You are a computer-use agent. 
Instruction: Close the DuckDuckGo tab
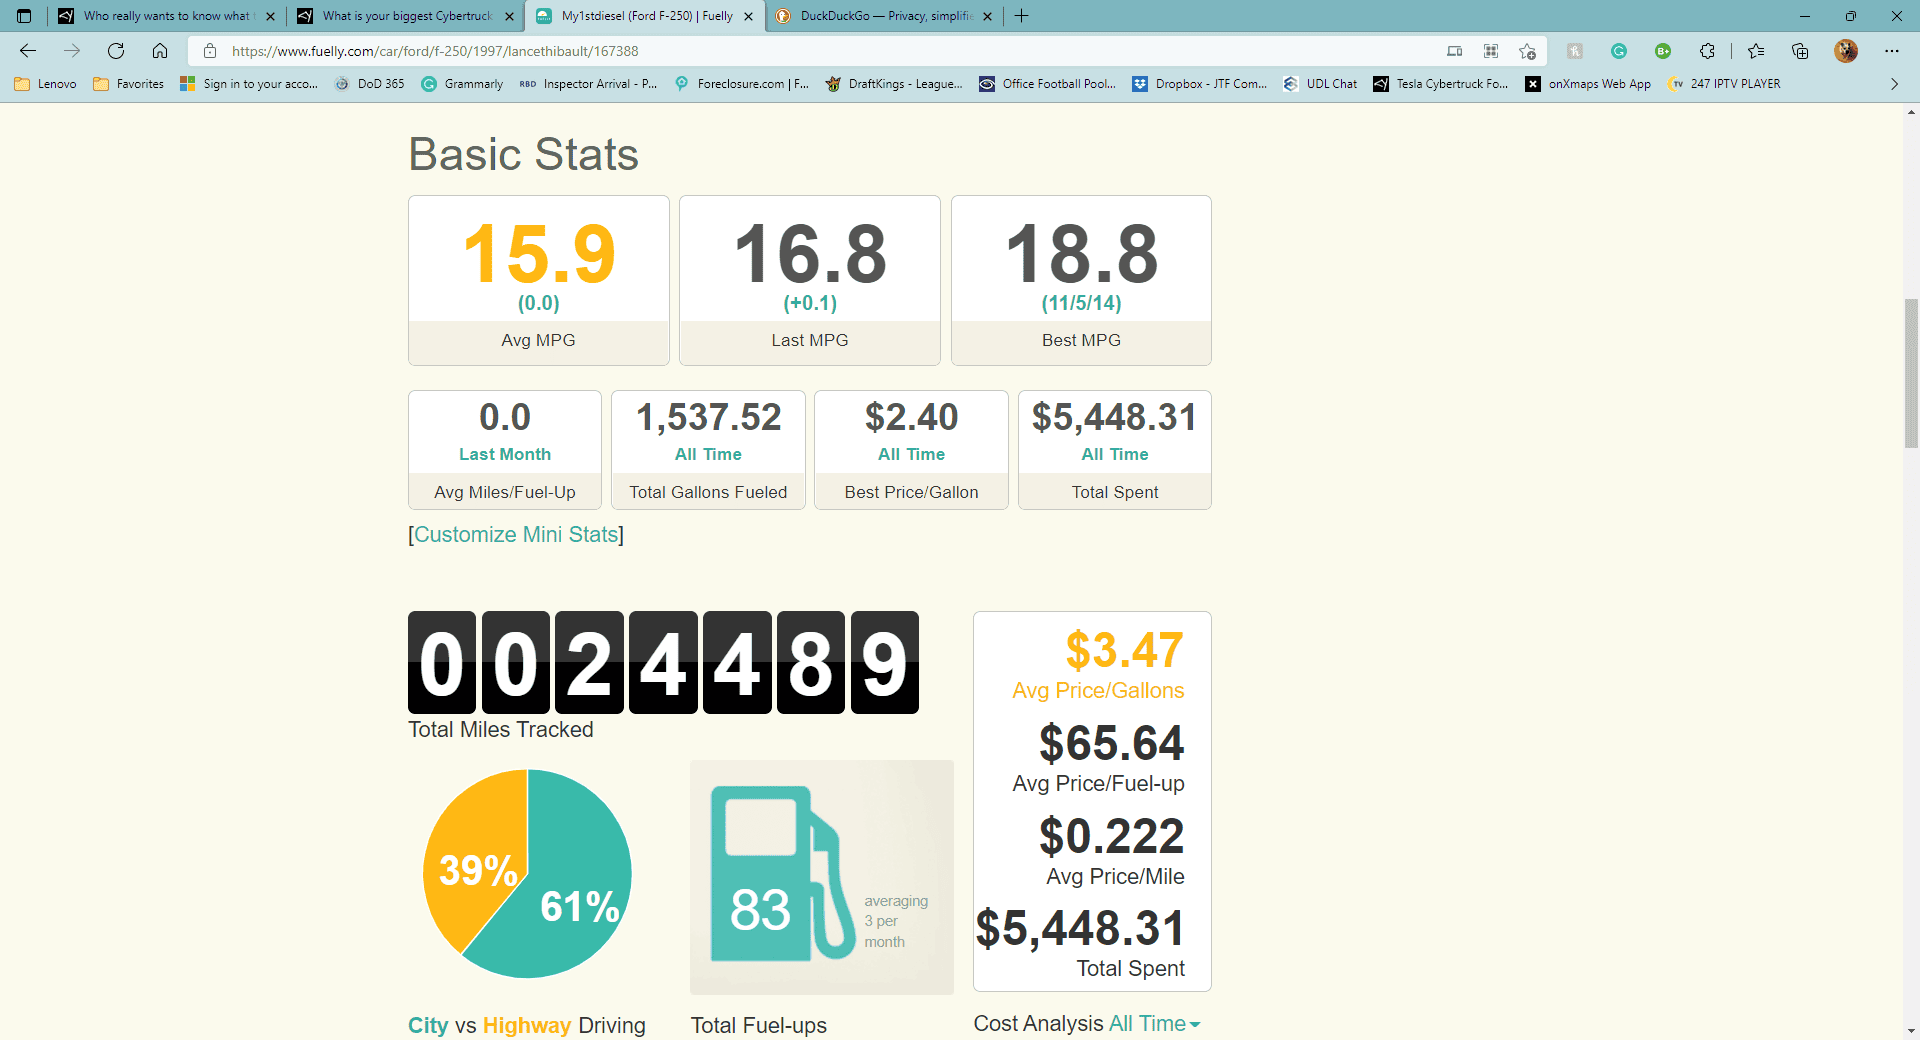click(x=988, y=16)
